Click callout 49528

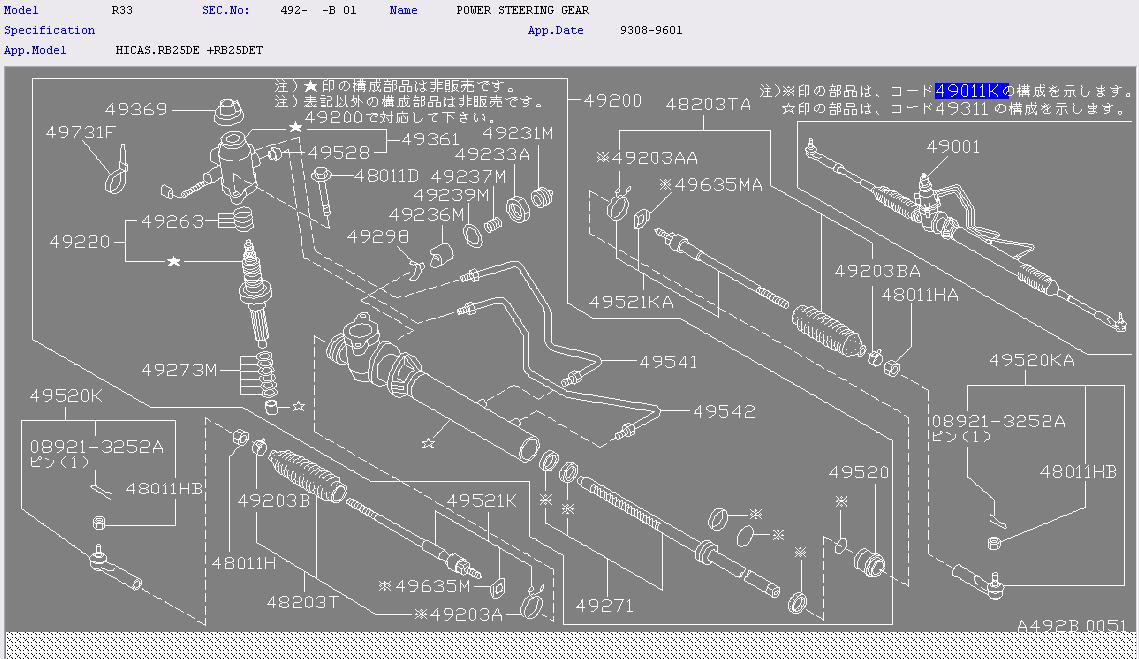tap(339, 153)
